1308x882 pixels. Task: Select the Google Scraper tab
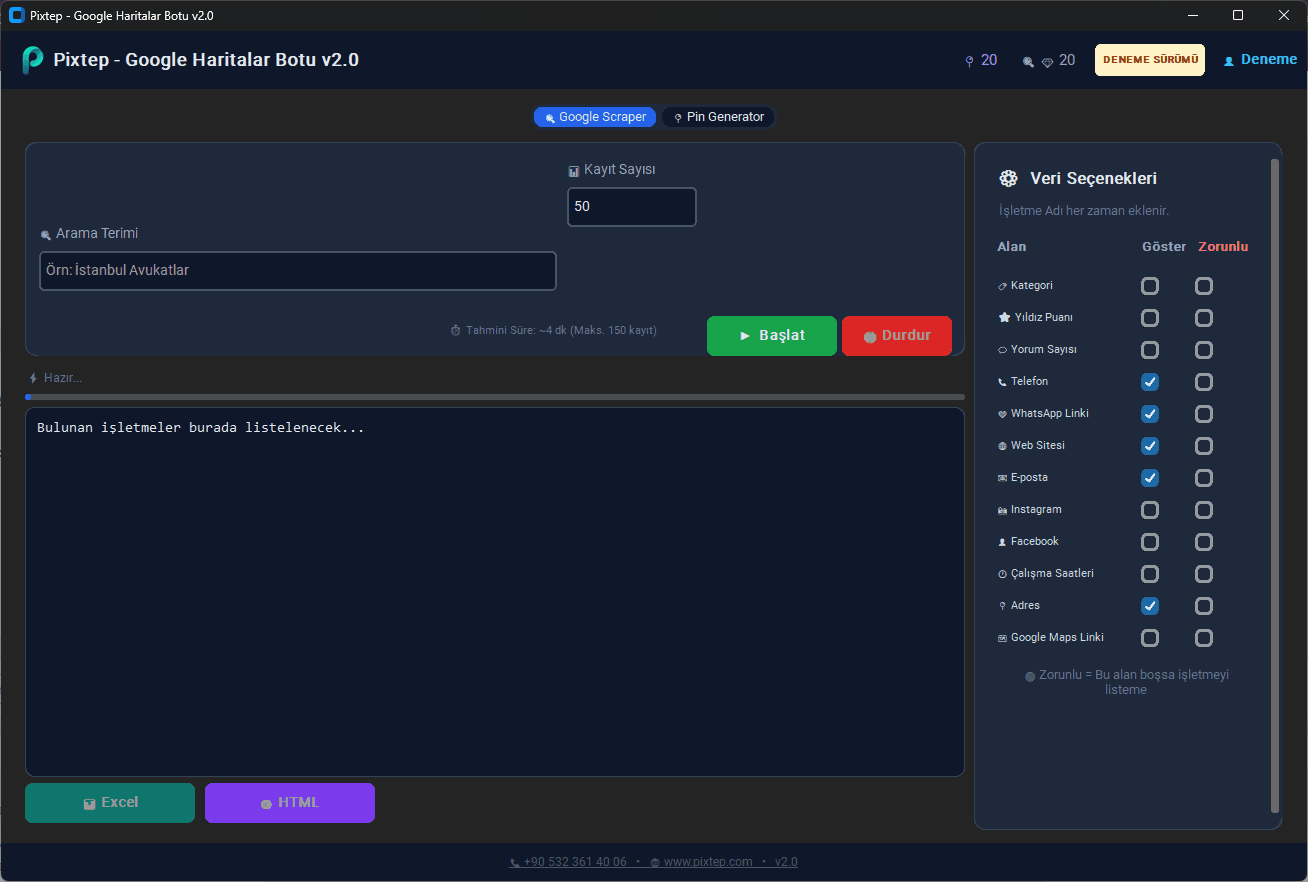coord(596,117)
